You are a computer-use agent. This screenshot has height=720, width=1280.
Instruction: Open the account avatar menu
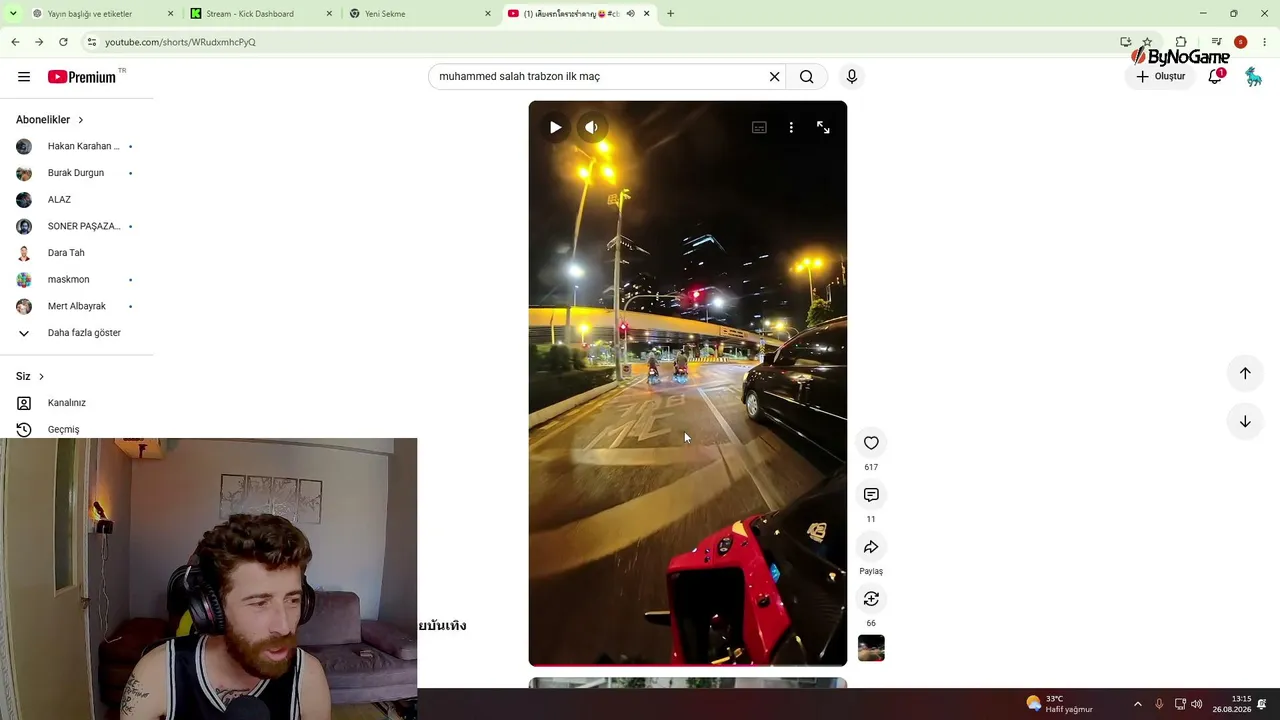point(1253,77)
